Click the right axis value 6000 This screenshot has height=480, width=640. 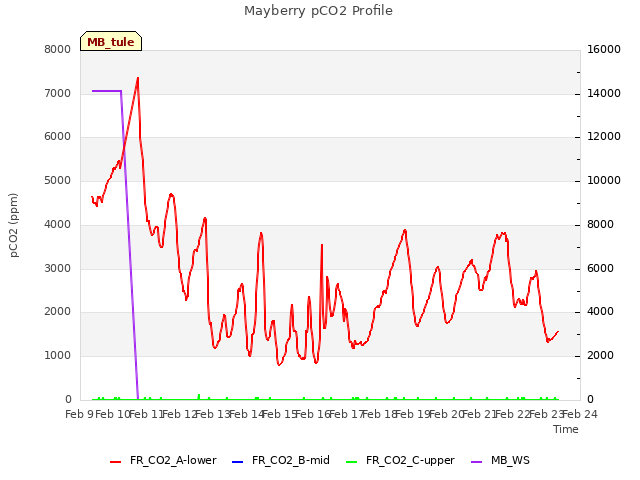click(x=600, y=269)
